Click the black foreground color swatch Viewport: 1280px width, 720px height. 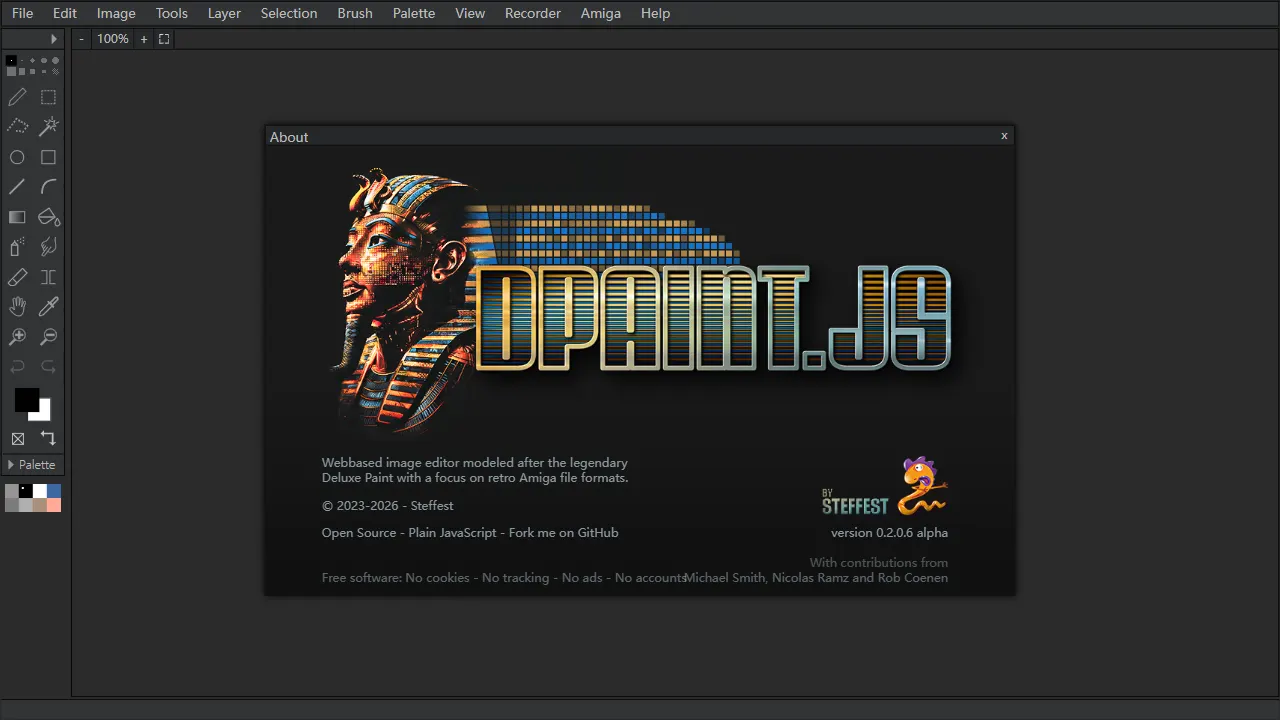tap(25, 399)
